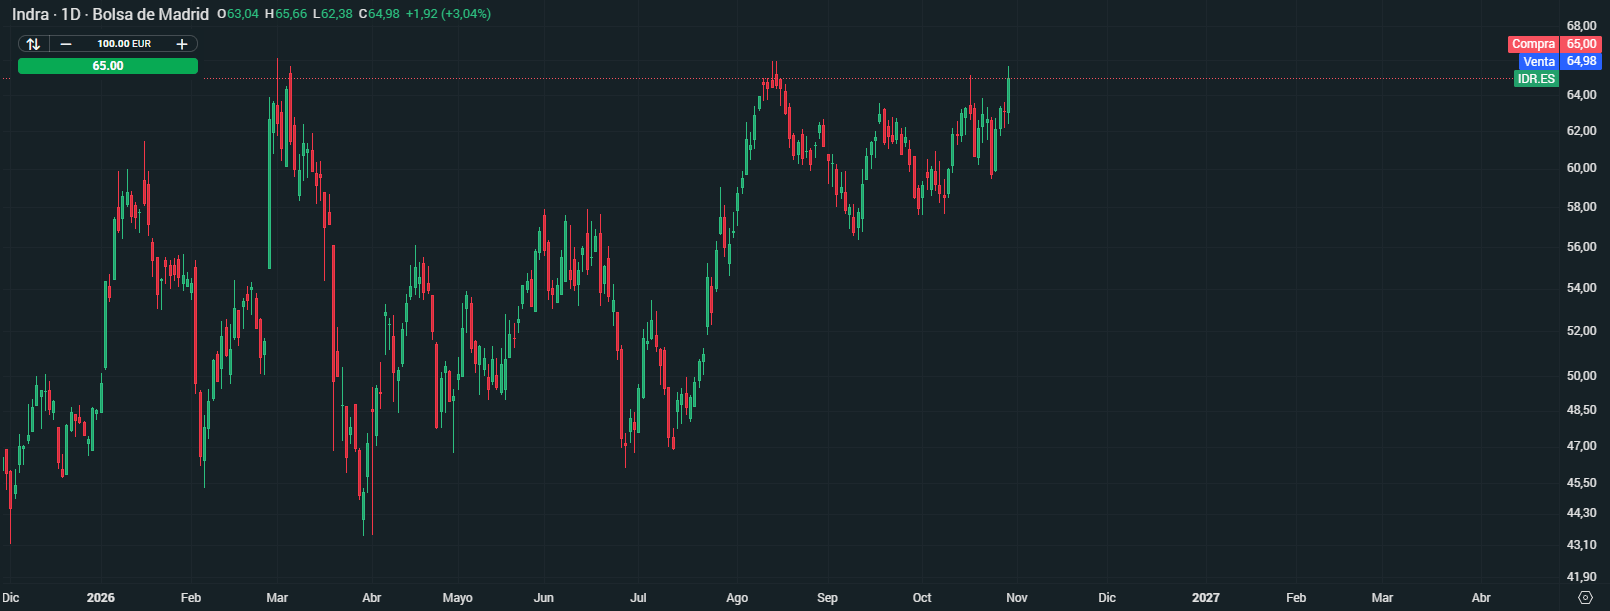Viewport: 1610px width, 611px height.
Task: Click the change value +1,92 (+3,04%)
Action: coord(448,14)
